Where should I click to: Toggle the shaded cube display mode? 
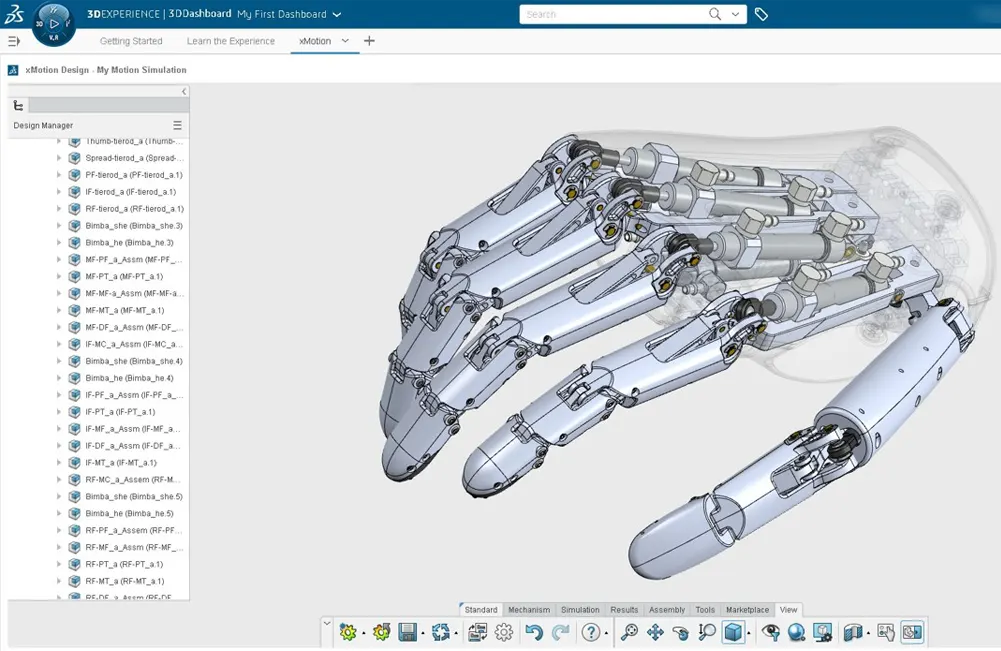click(x=733, y=632)
